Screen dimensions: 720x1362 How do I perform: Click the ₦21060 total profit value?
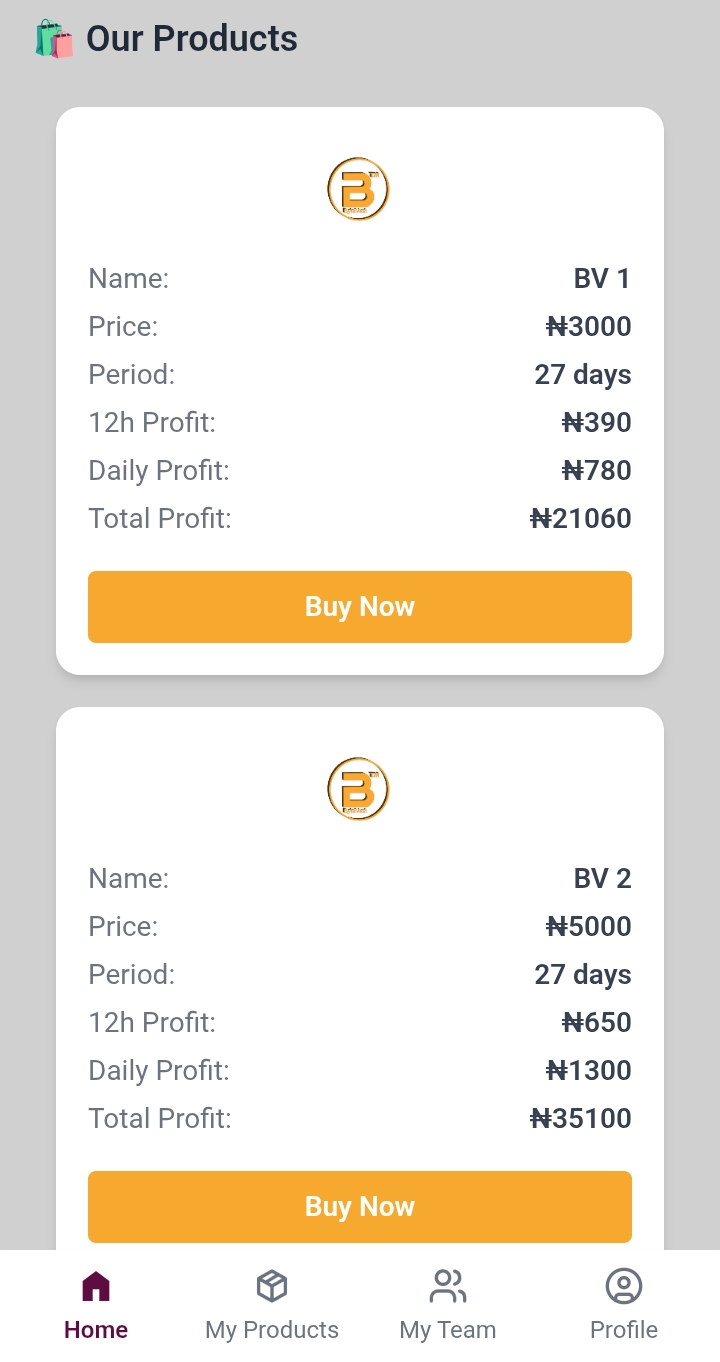tap(581, 519)
